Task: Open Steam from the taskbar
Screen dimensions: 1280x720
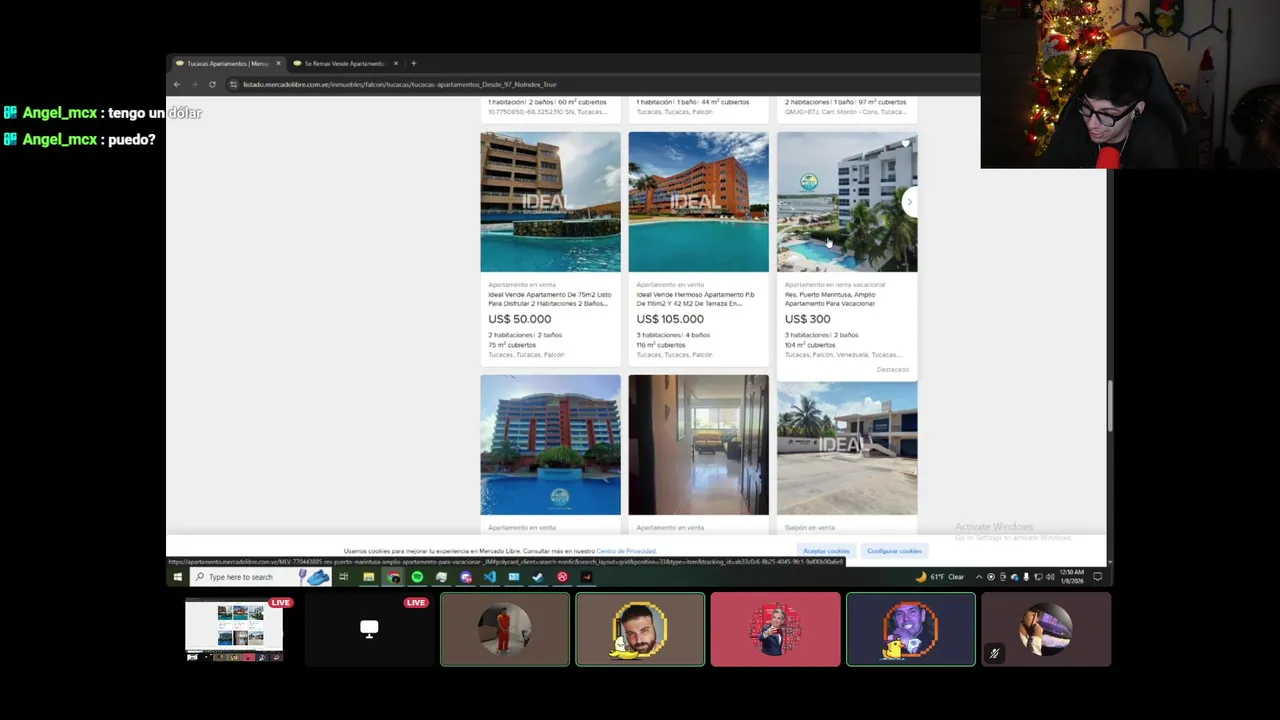Action: (538, 577)
